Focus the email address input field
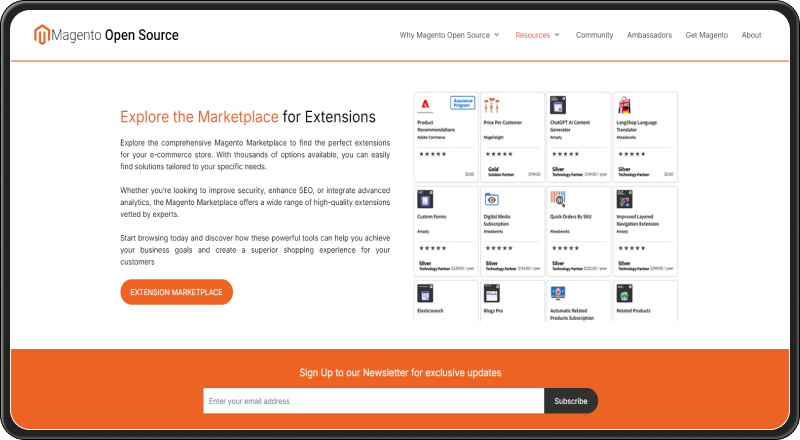The width and height of the screenshot is (800, 440). tap(373, 401)
